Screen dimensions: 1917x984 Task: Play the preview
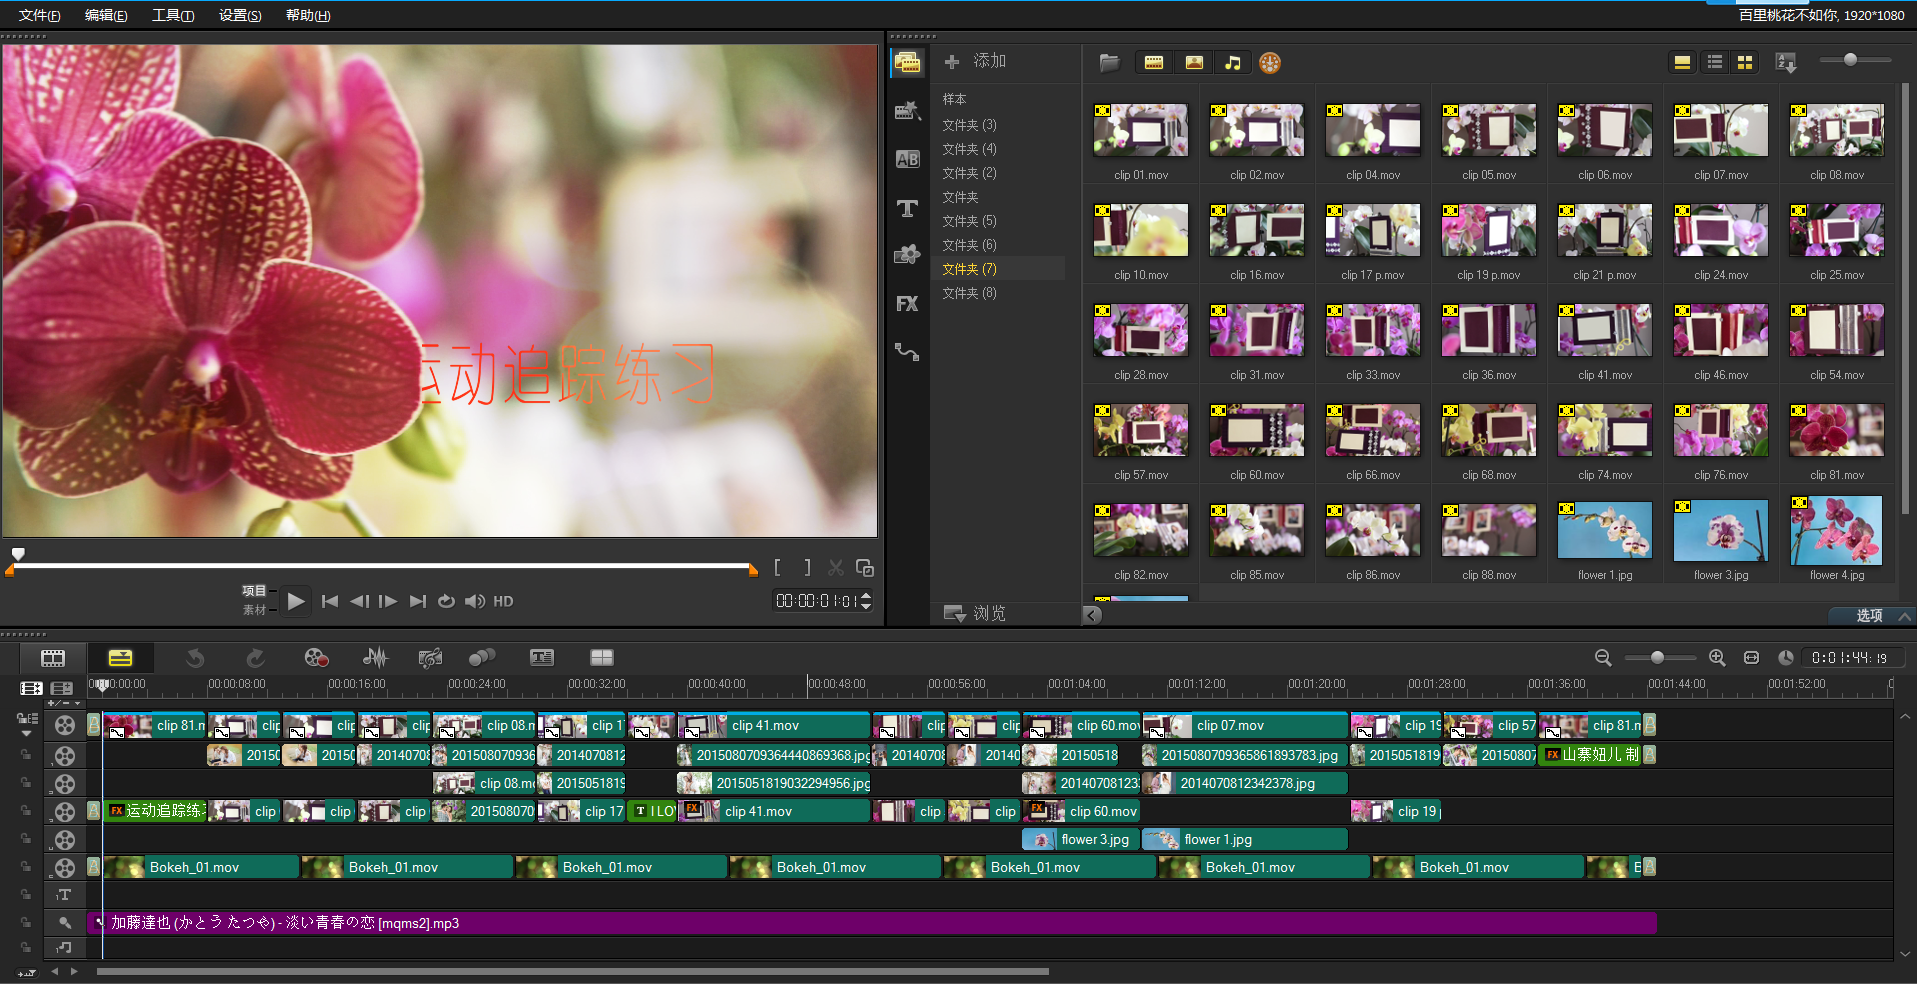[295, 601]
